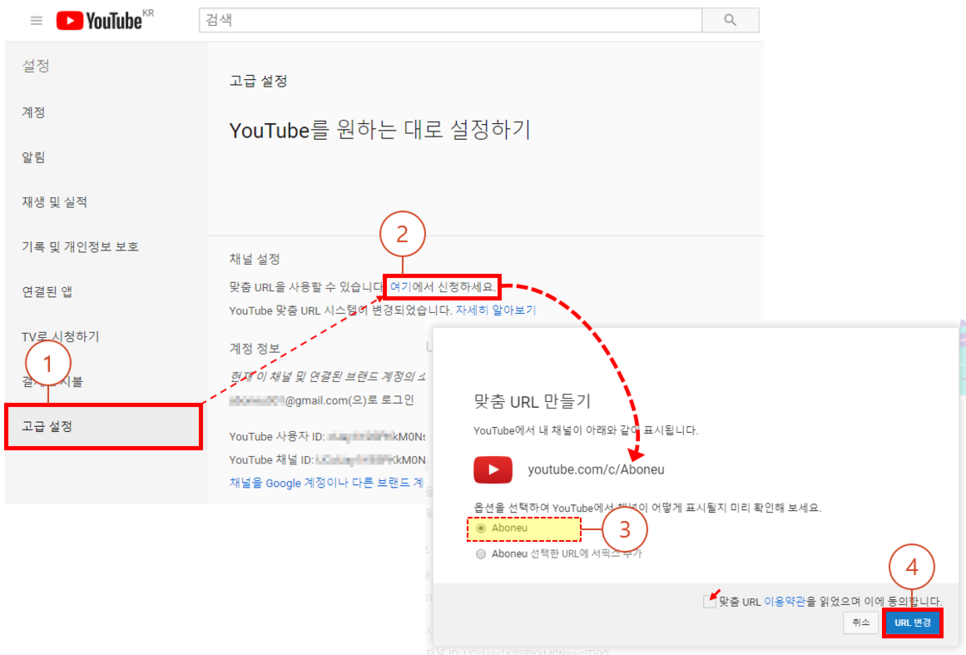This screenshot has height=655, width=966.
Task: Click URL 변경 button
Action: pos(912,623)
